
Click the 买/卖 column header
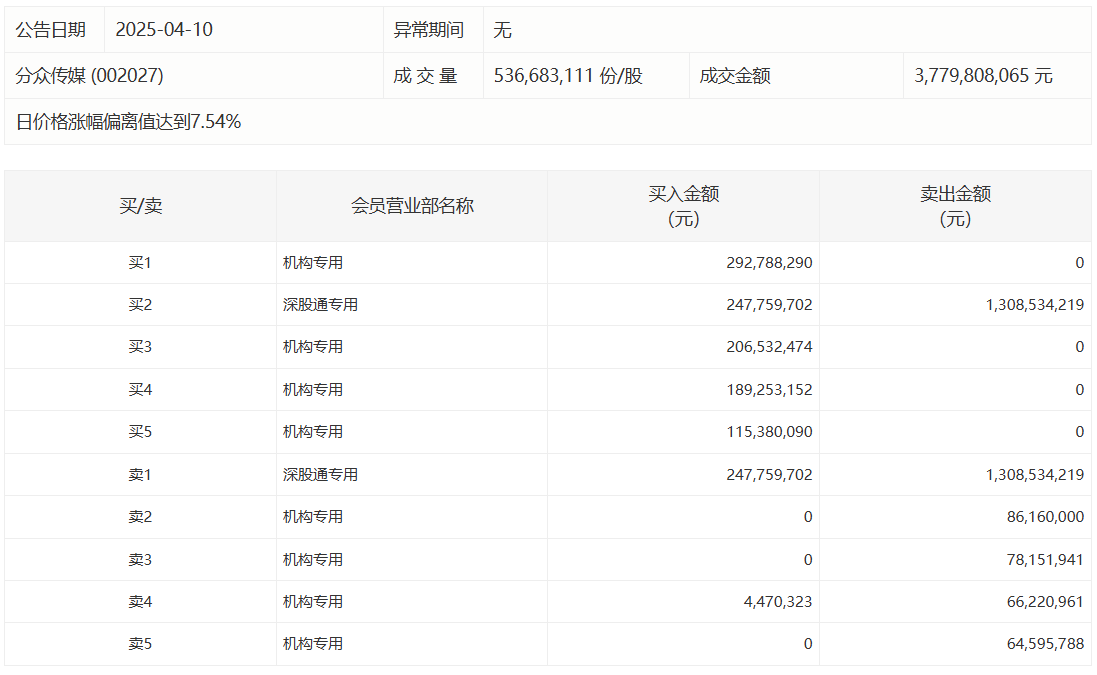(x=140, y=206)
